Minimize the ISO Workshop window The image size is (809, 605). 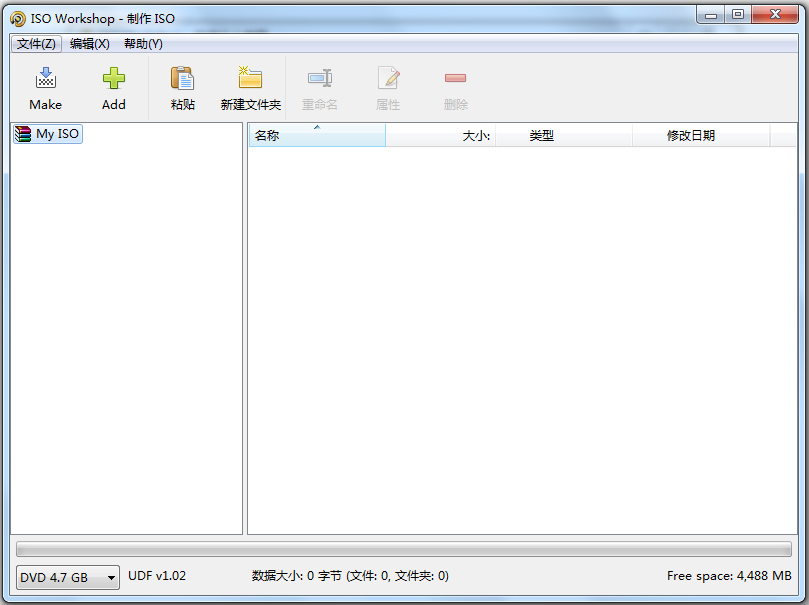710,14
